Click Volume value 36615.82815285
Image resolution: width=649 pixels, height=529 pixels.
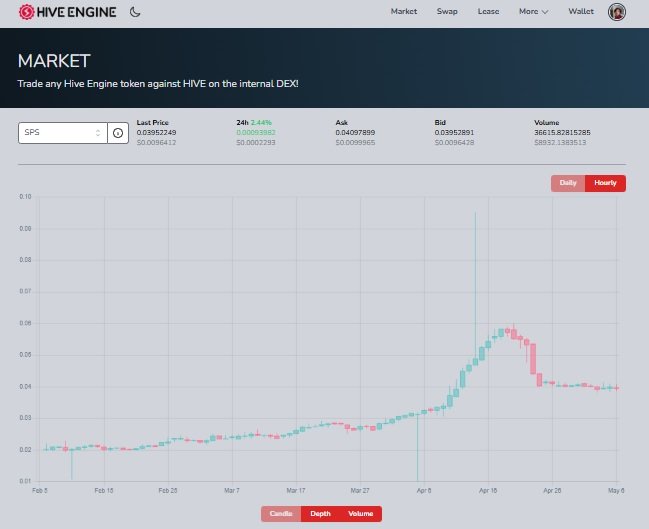562,132
